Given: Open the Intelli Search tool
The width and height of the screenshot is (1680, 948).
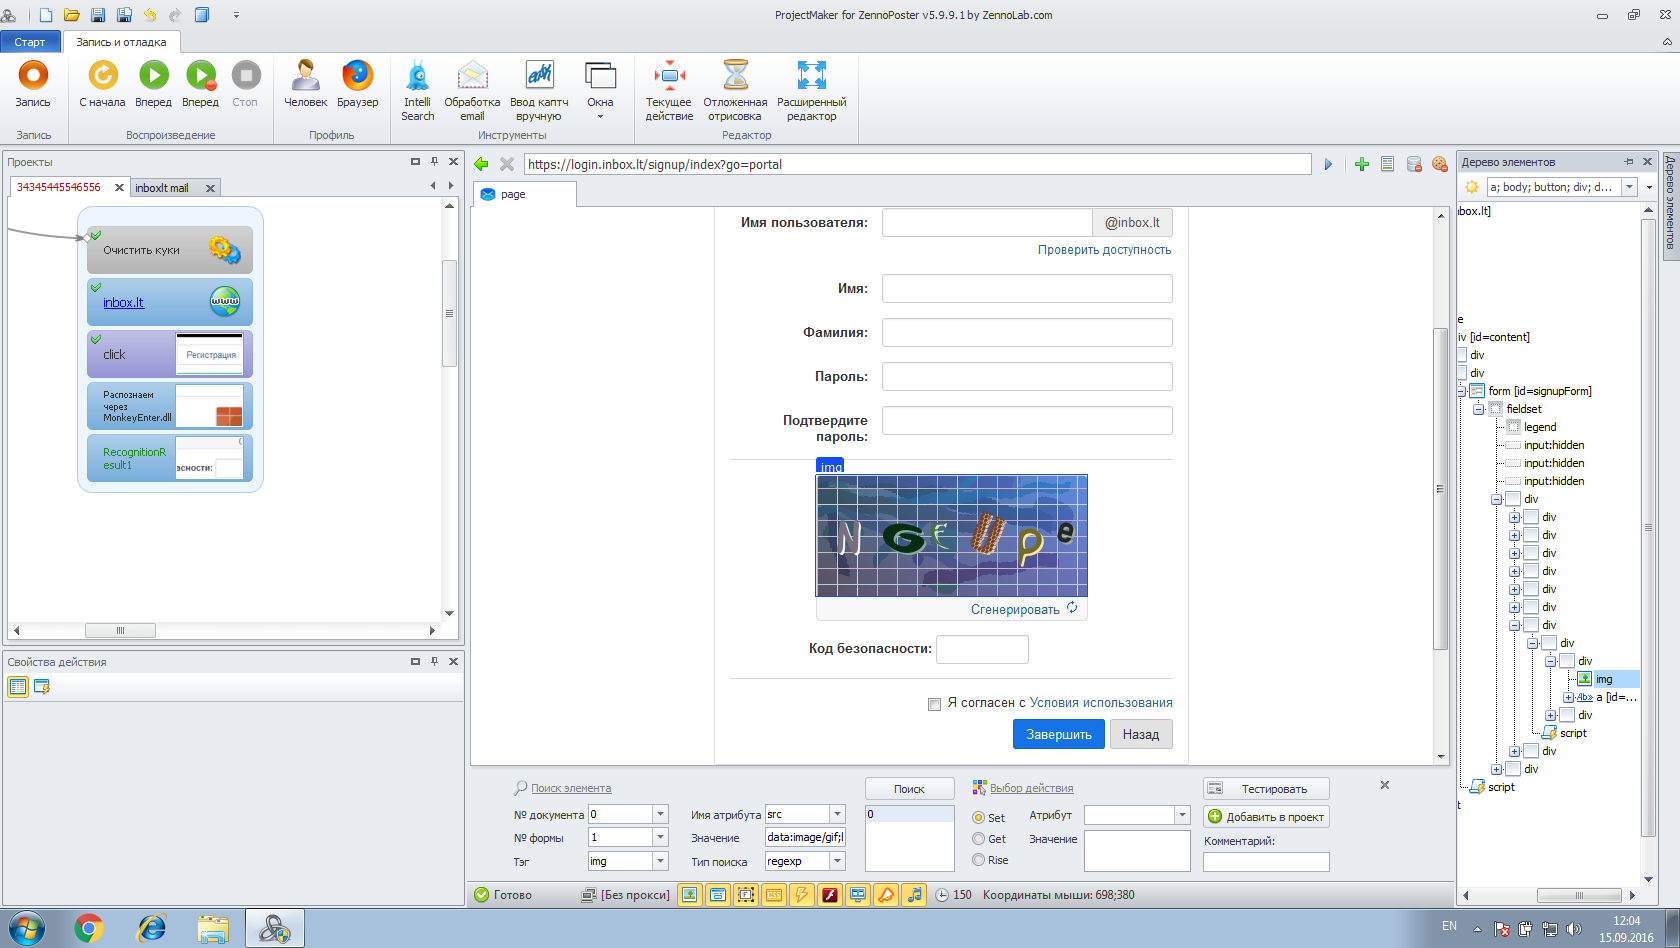Looking at the screenshot, I should tap(418, 76).
